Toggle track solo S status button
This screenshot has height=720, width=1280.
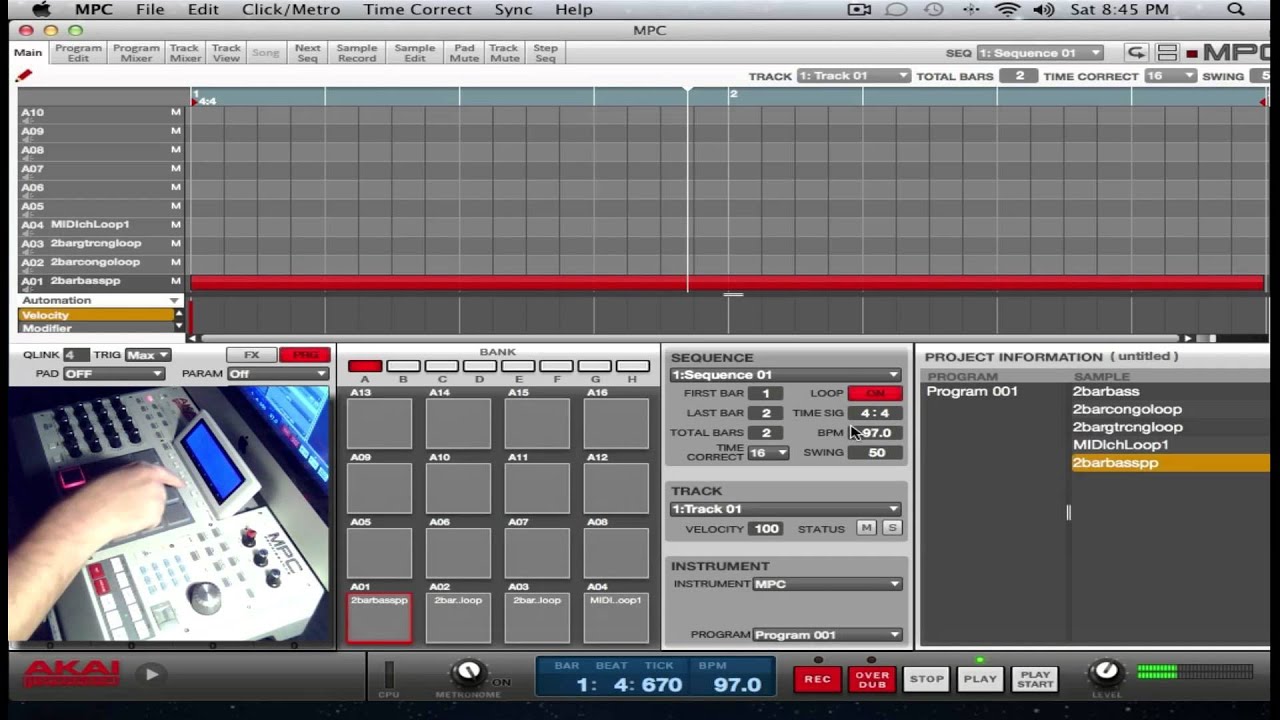coord(891,528)
